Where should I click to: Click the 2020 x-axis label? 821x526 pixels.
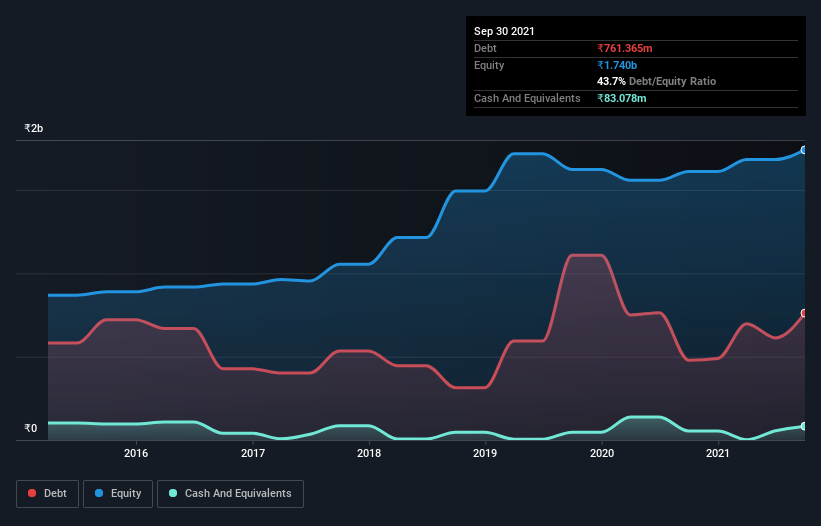[602, 453]
